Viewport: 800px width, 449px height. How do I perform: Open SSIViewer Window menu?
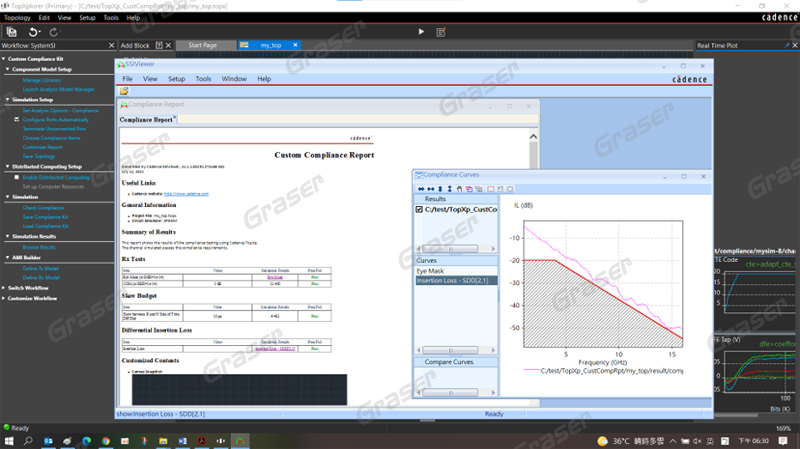[x=234, y=79]
